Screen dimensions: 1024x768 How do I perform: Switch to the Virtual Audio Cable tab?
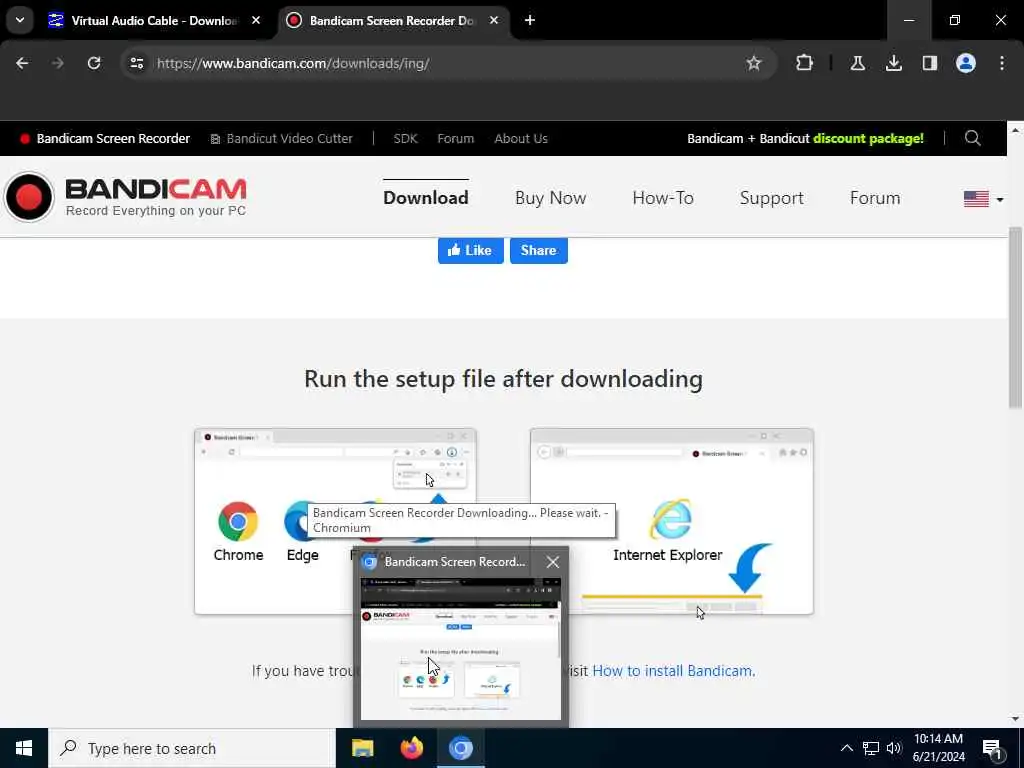point(154,20)
